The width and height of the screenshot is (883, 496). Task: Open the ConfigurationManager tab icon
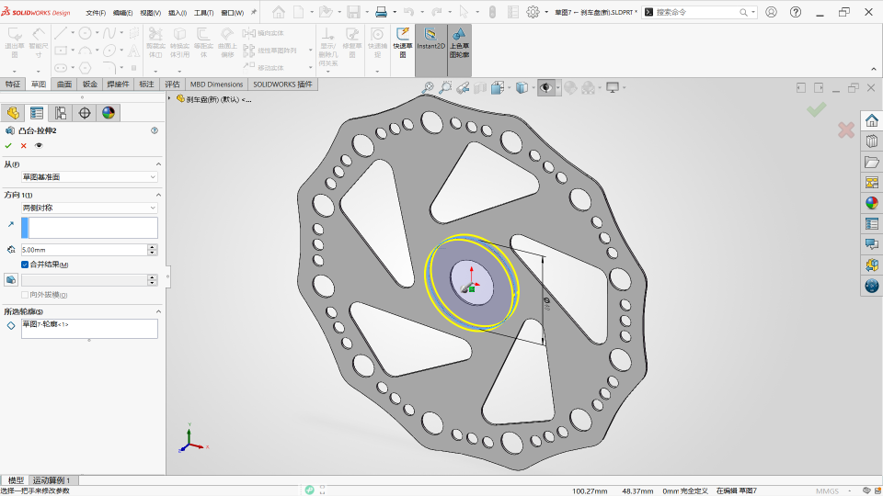[60, 113]
